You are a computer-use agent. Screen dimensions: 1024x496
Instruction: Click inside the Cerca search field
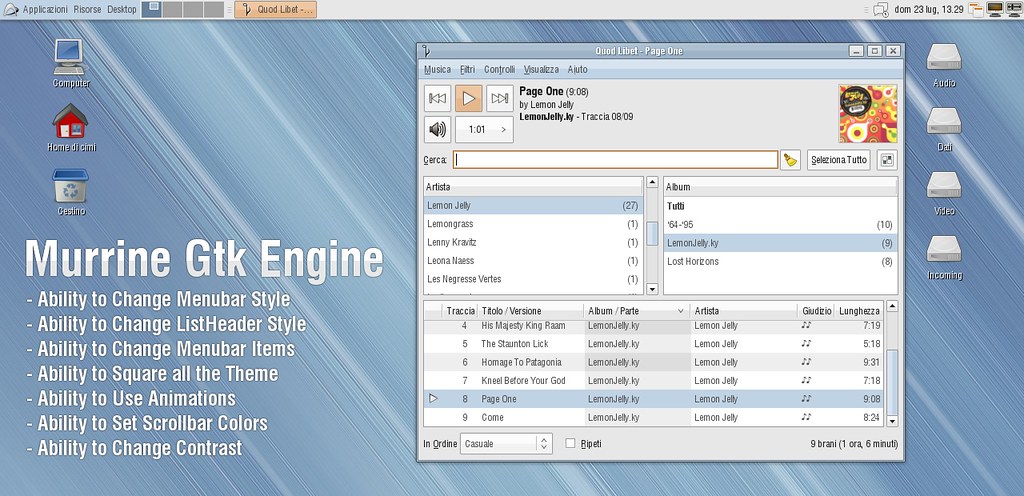pos(615,160)
